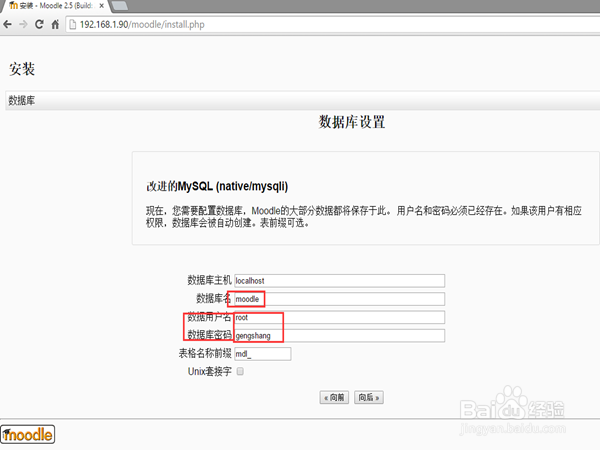Click the browser forward arrow

23,24
